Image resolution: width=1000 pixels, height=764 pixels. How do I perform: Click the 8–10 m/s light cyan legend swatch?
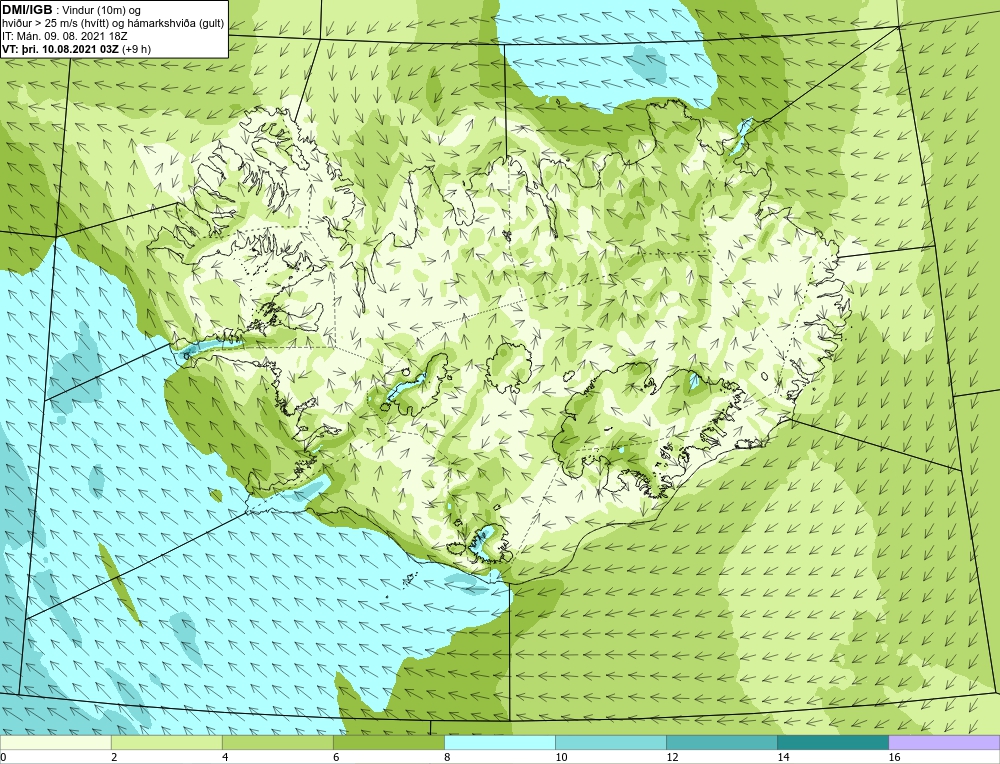click(500, 743)
